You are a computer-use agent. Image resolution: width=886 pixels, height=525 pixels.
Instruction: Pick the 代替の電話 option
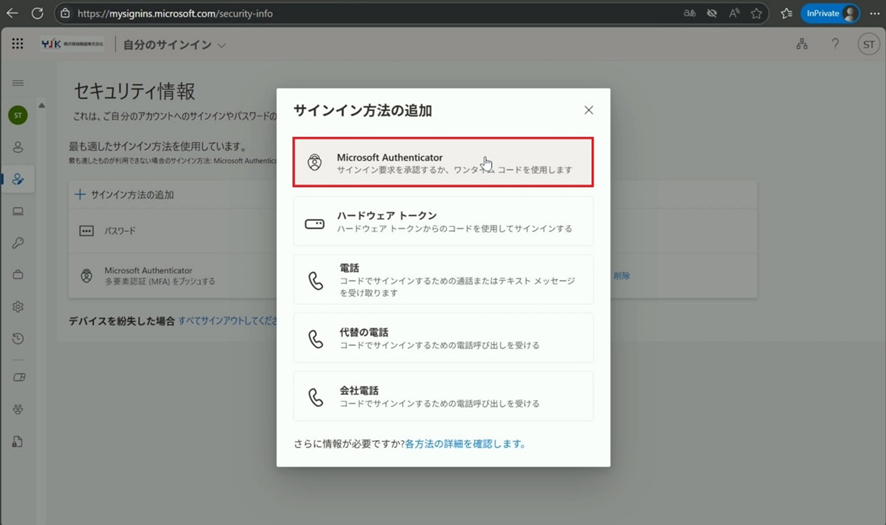[443, 338]
